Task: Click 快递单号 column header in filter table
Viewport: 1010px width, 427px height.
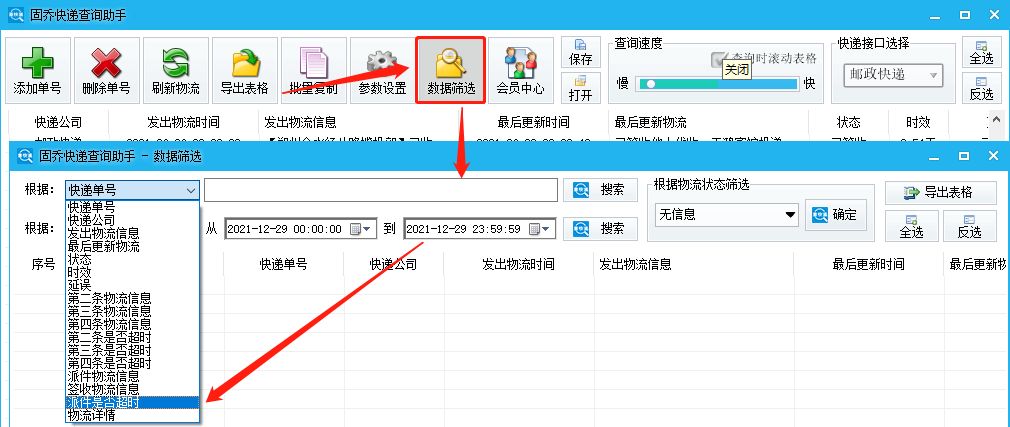Action: pyautogui.click(x=283, y=264)
